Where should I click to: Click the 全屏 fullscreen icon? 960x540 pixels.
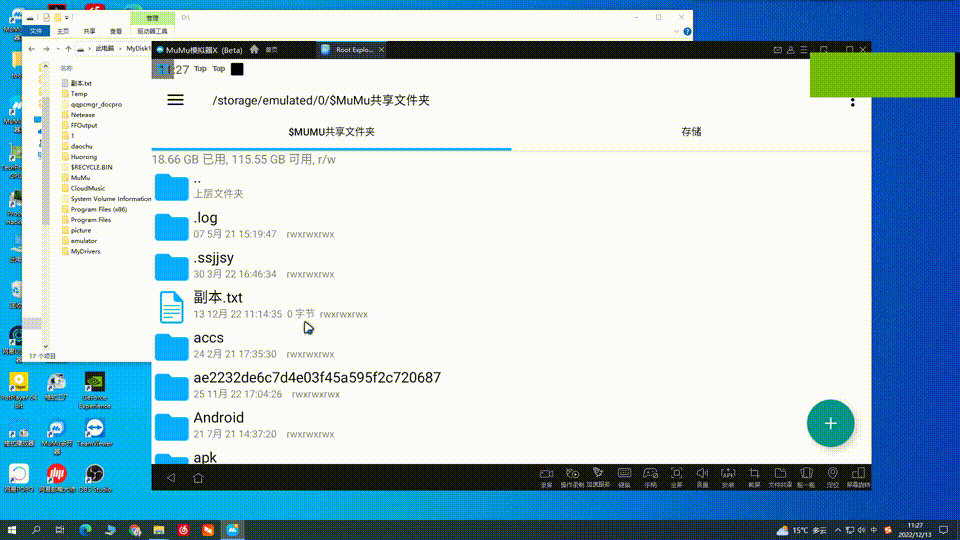coord(676,477)
